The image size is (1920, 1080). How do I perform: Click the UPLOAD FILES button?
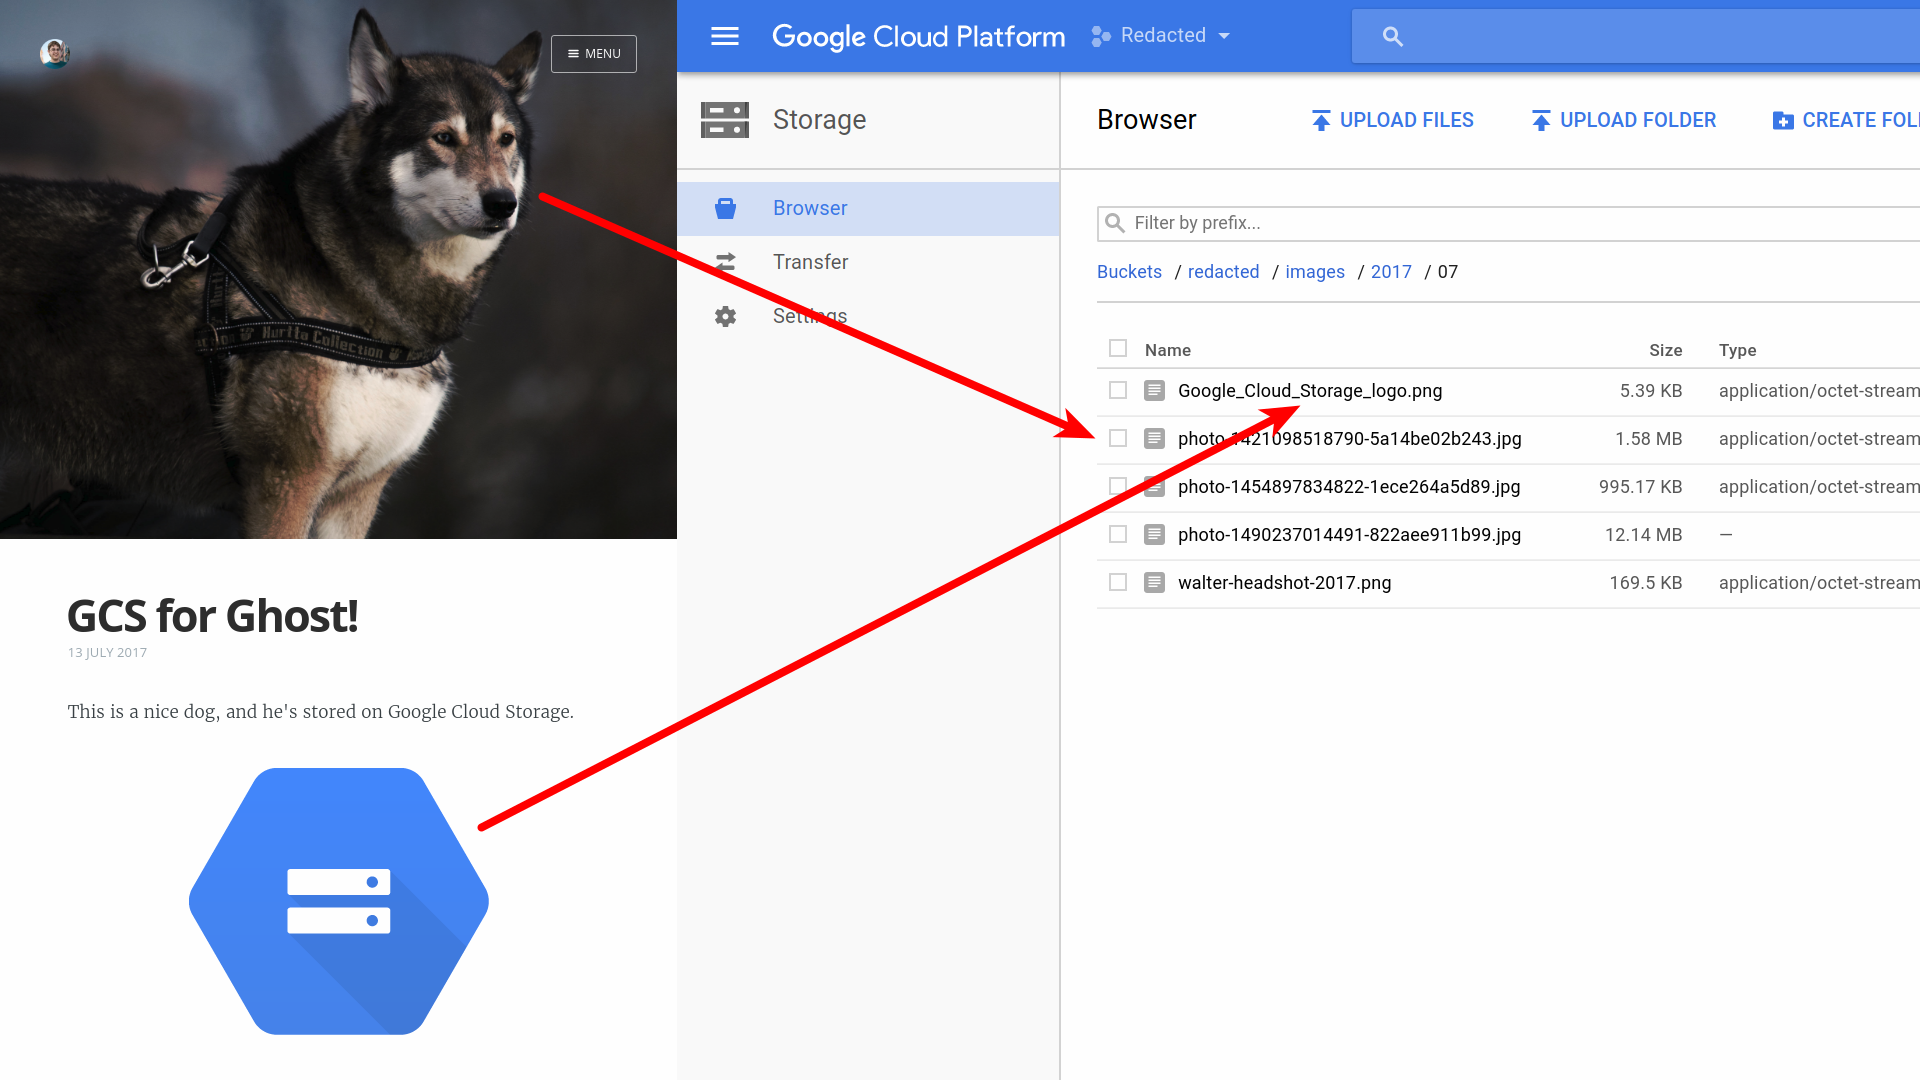click(1392, 120)
